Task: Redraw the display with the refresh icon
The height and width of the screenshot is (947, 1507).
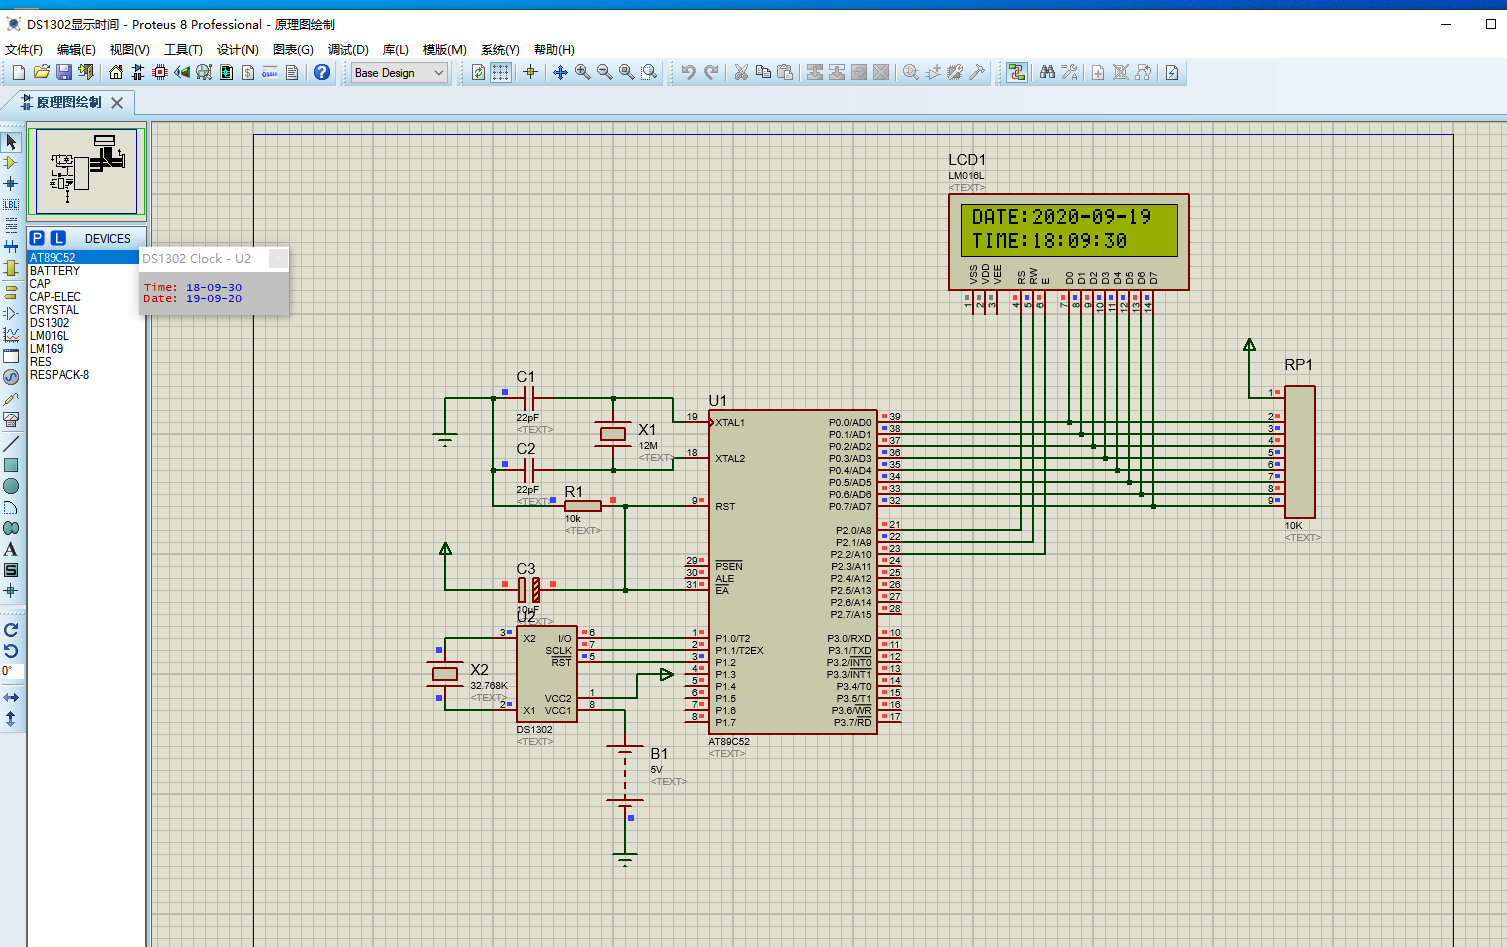Action: [x=479, y=72]
